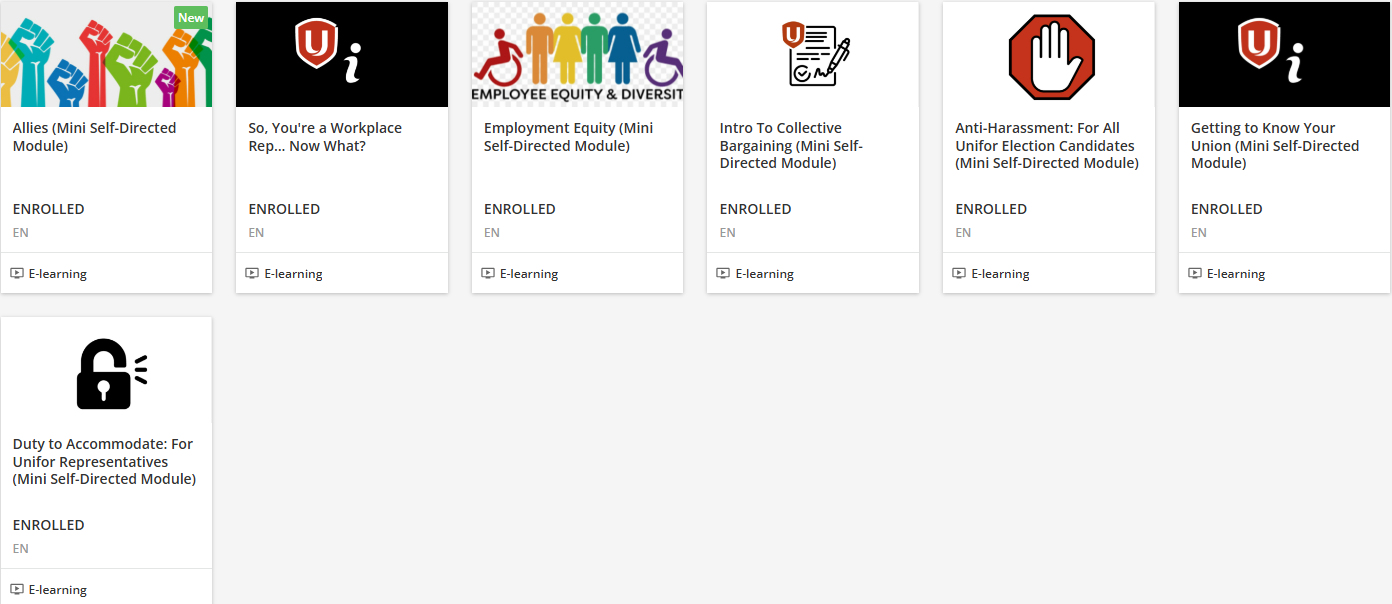Image resolution: width=1392 pixels, height=604 pixels.
Task: Open the E-learning icon under Collective Bargaining module
Action: pyautogui.click(x=724, y=272)
